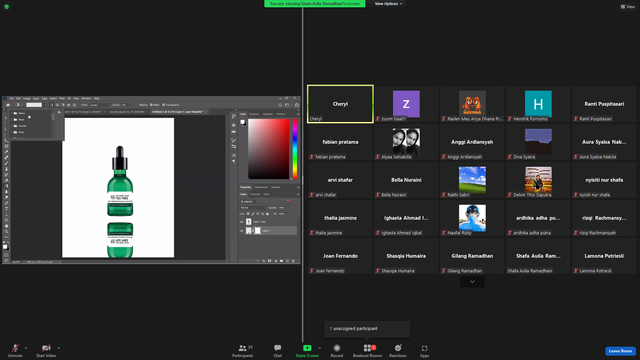The width and height of the screenshot is (640, 360).
Task: Select the Type tool in Photoshop toolbar
Action: (6, 209)
